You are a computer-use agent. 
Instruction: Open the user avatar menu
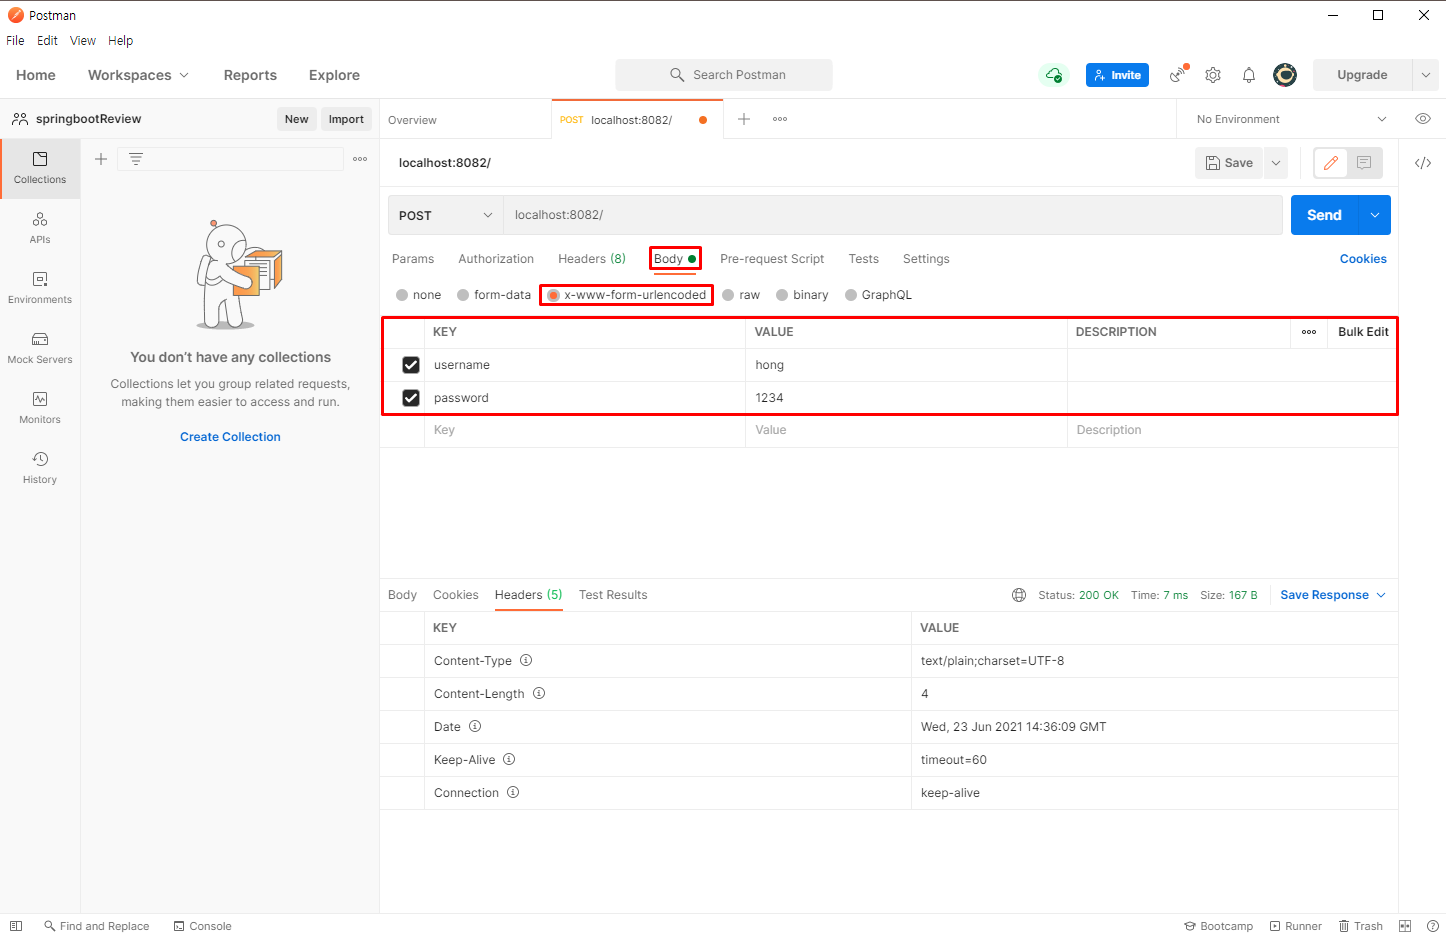click(1285, 75)
